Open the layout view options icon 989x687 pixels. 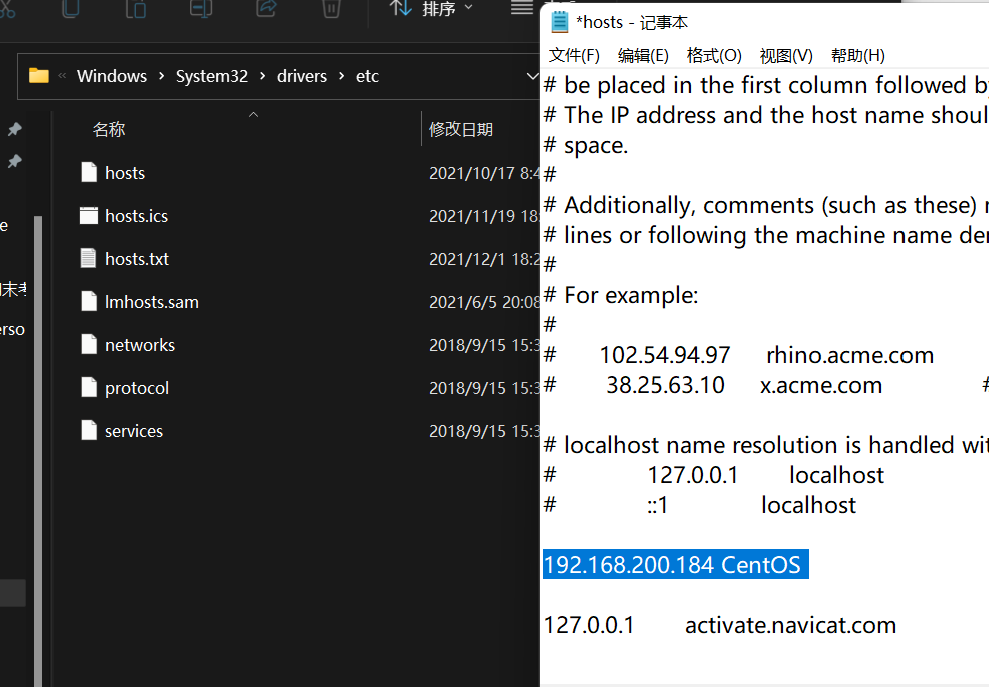click(x=521, y=11)
